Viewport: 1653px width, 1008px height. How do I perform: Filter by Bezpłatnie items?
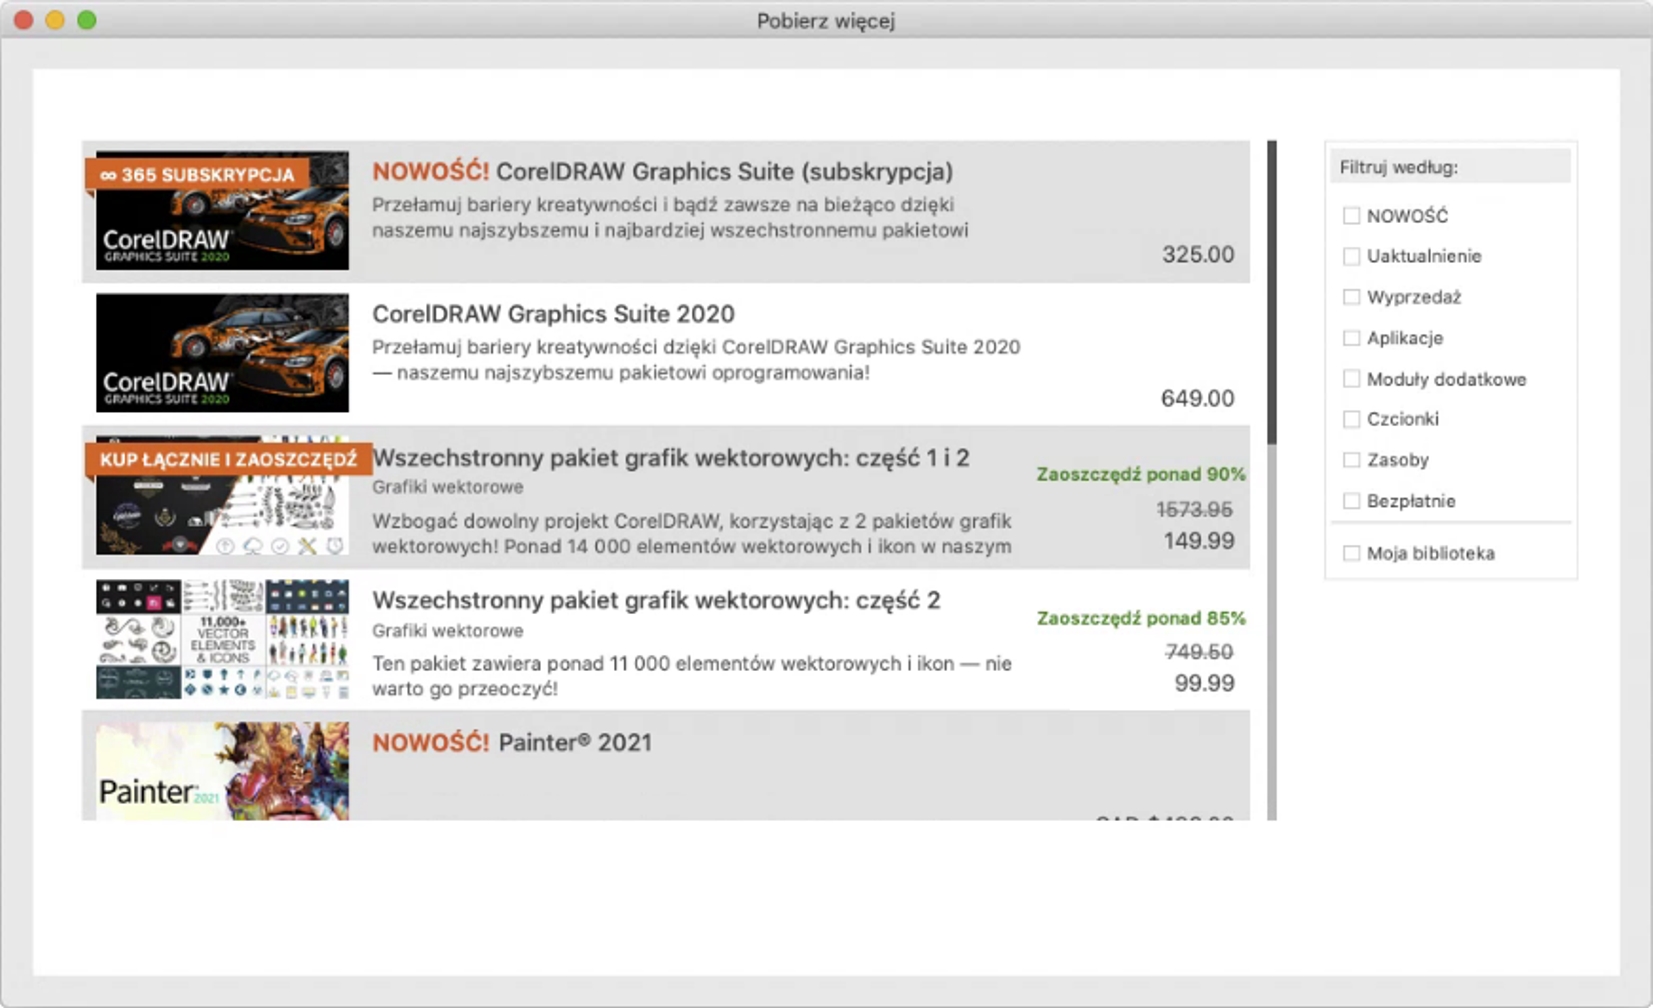click(x=1351, y=501)
